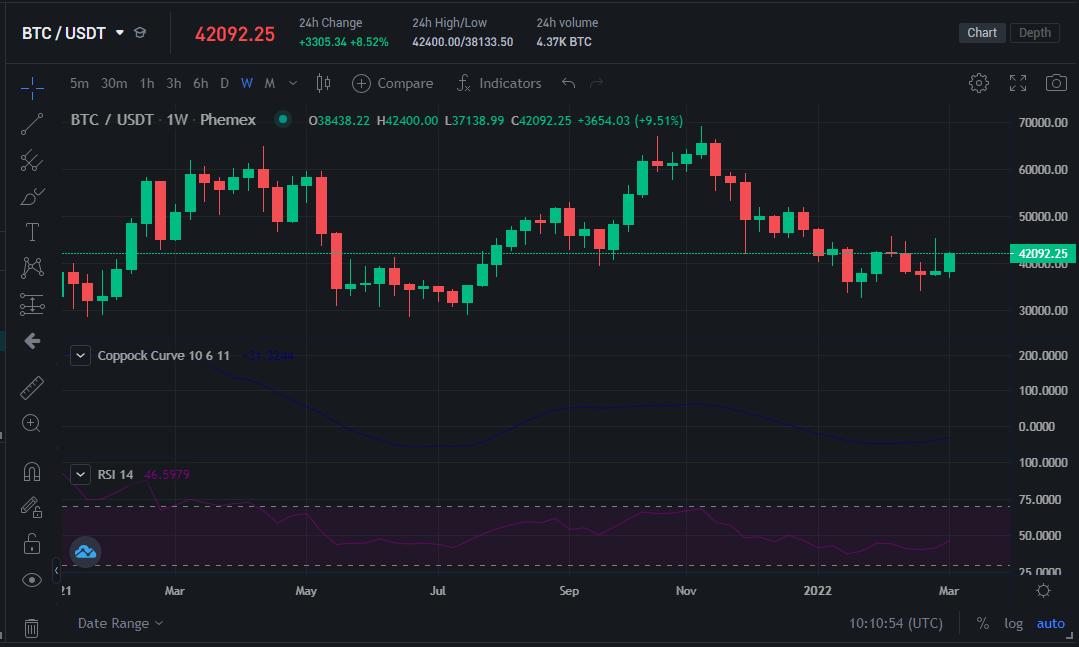Expand the RSI 14 panel menu

click(80, 474)
